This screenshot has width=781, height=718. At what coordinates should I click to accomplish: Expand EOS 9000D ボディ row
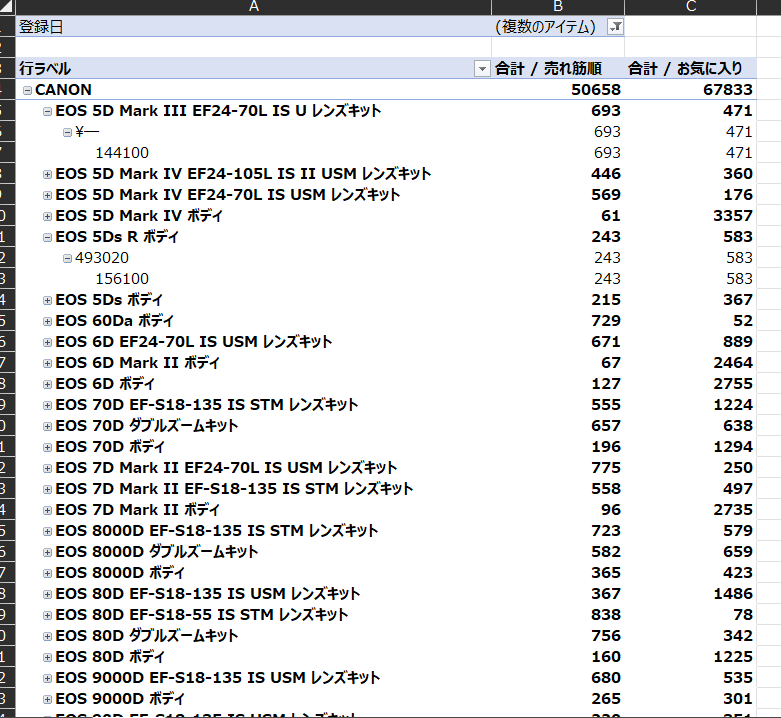(x=47, y=699)
